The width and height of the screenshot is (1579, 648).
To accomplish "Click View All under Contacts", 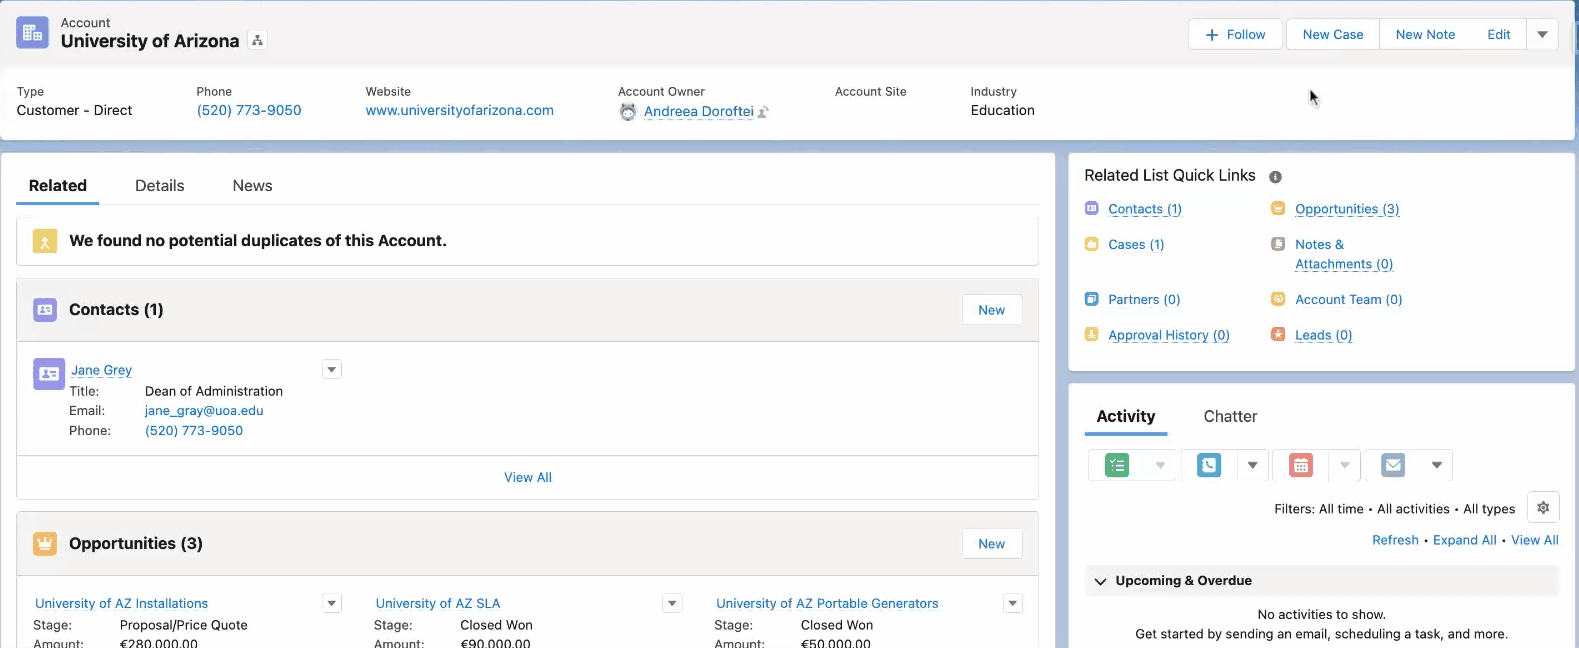I will pyautogui.click(x=528, y=477).
